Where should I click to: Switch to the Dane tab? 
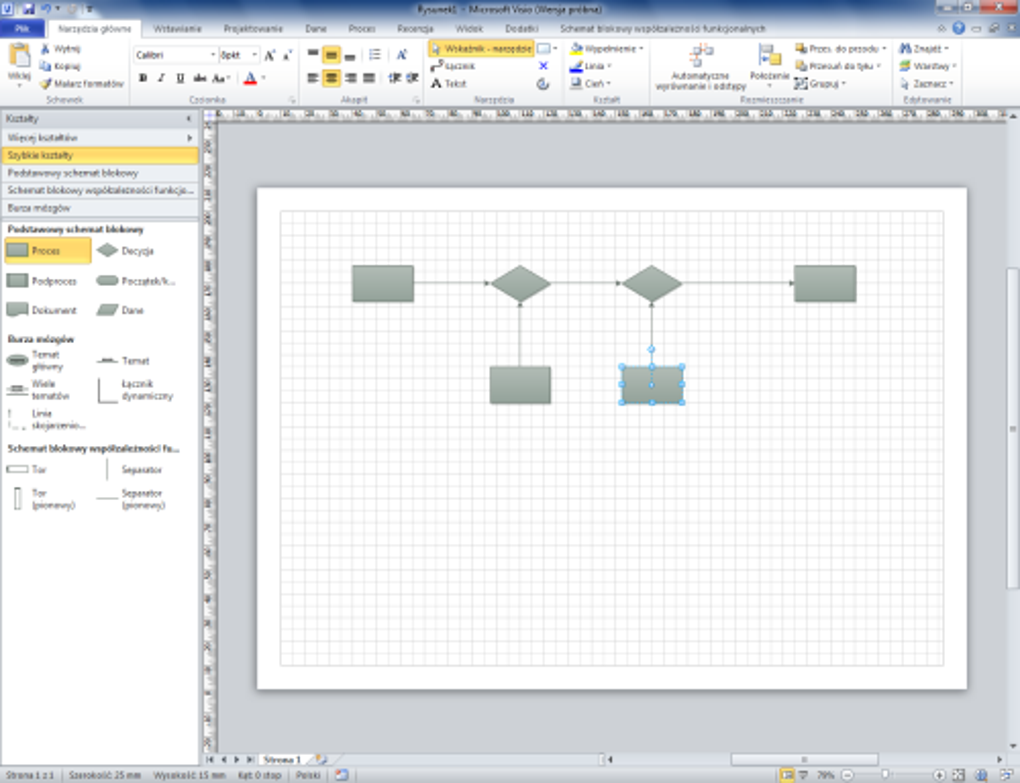[x=315, y=29]
